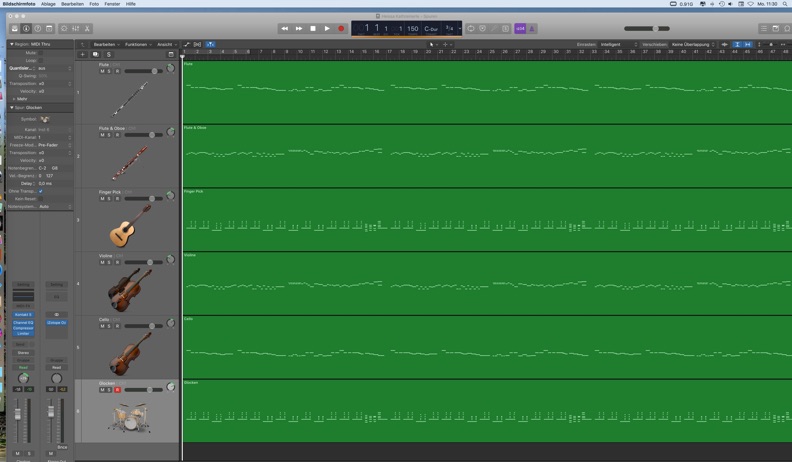
Task: Collapse the Spur Glocken section
Action: [12, 108]
